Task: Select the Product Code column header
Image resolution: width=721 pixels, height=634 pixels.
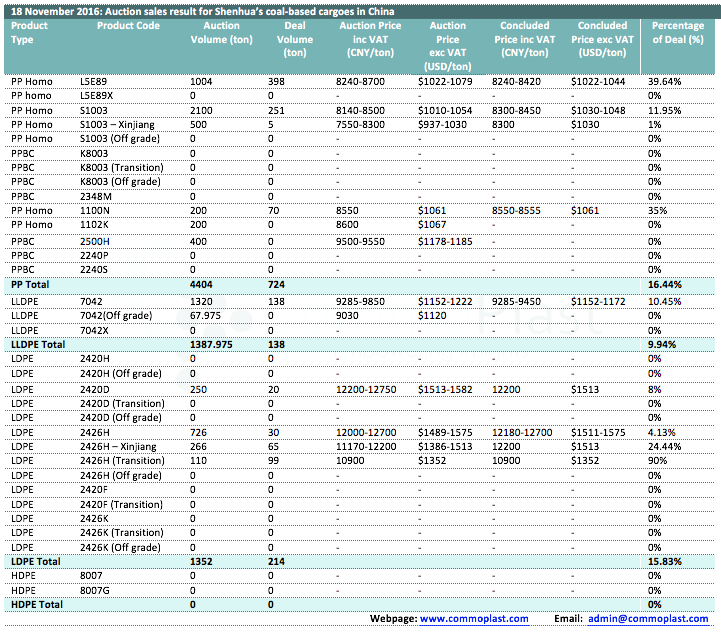Action: (128, 26)
